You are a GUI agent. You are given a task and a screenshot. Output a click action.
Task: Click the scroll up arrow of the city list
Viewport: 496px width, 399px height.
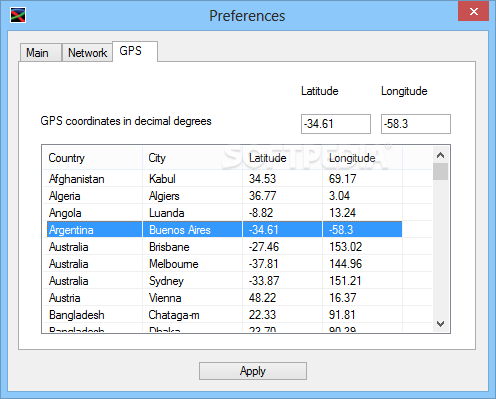point(440,155)
